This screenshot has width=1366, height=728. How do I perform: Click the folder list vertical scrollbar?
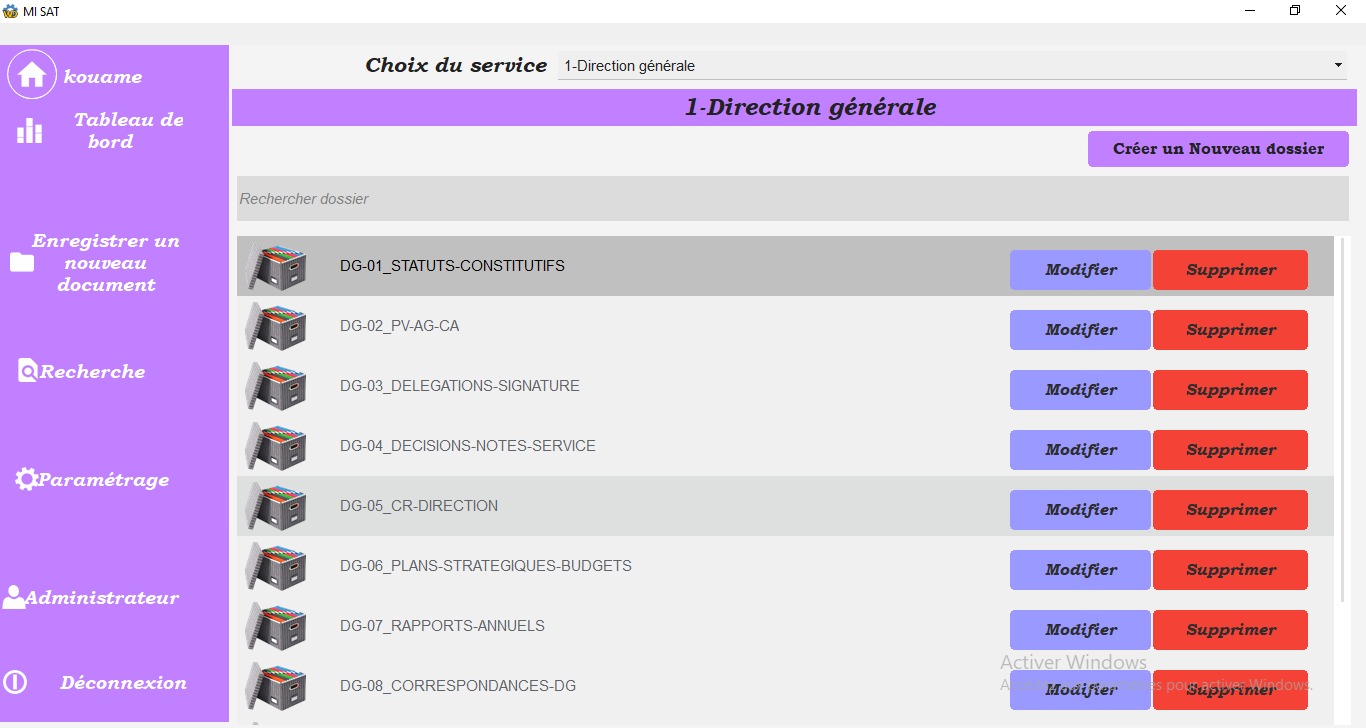(1342, 420)
